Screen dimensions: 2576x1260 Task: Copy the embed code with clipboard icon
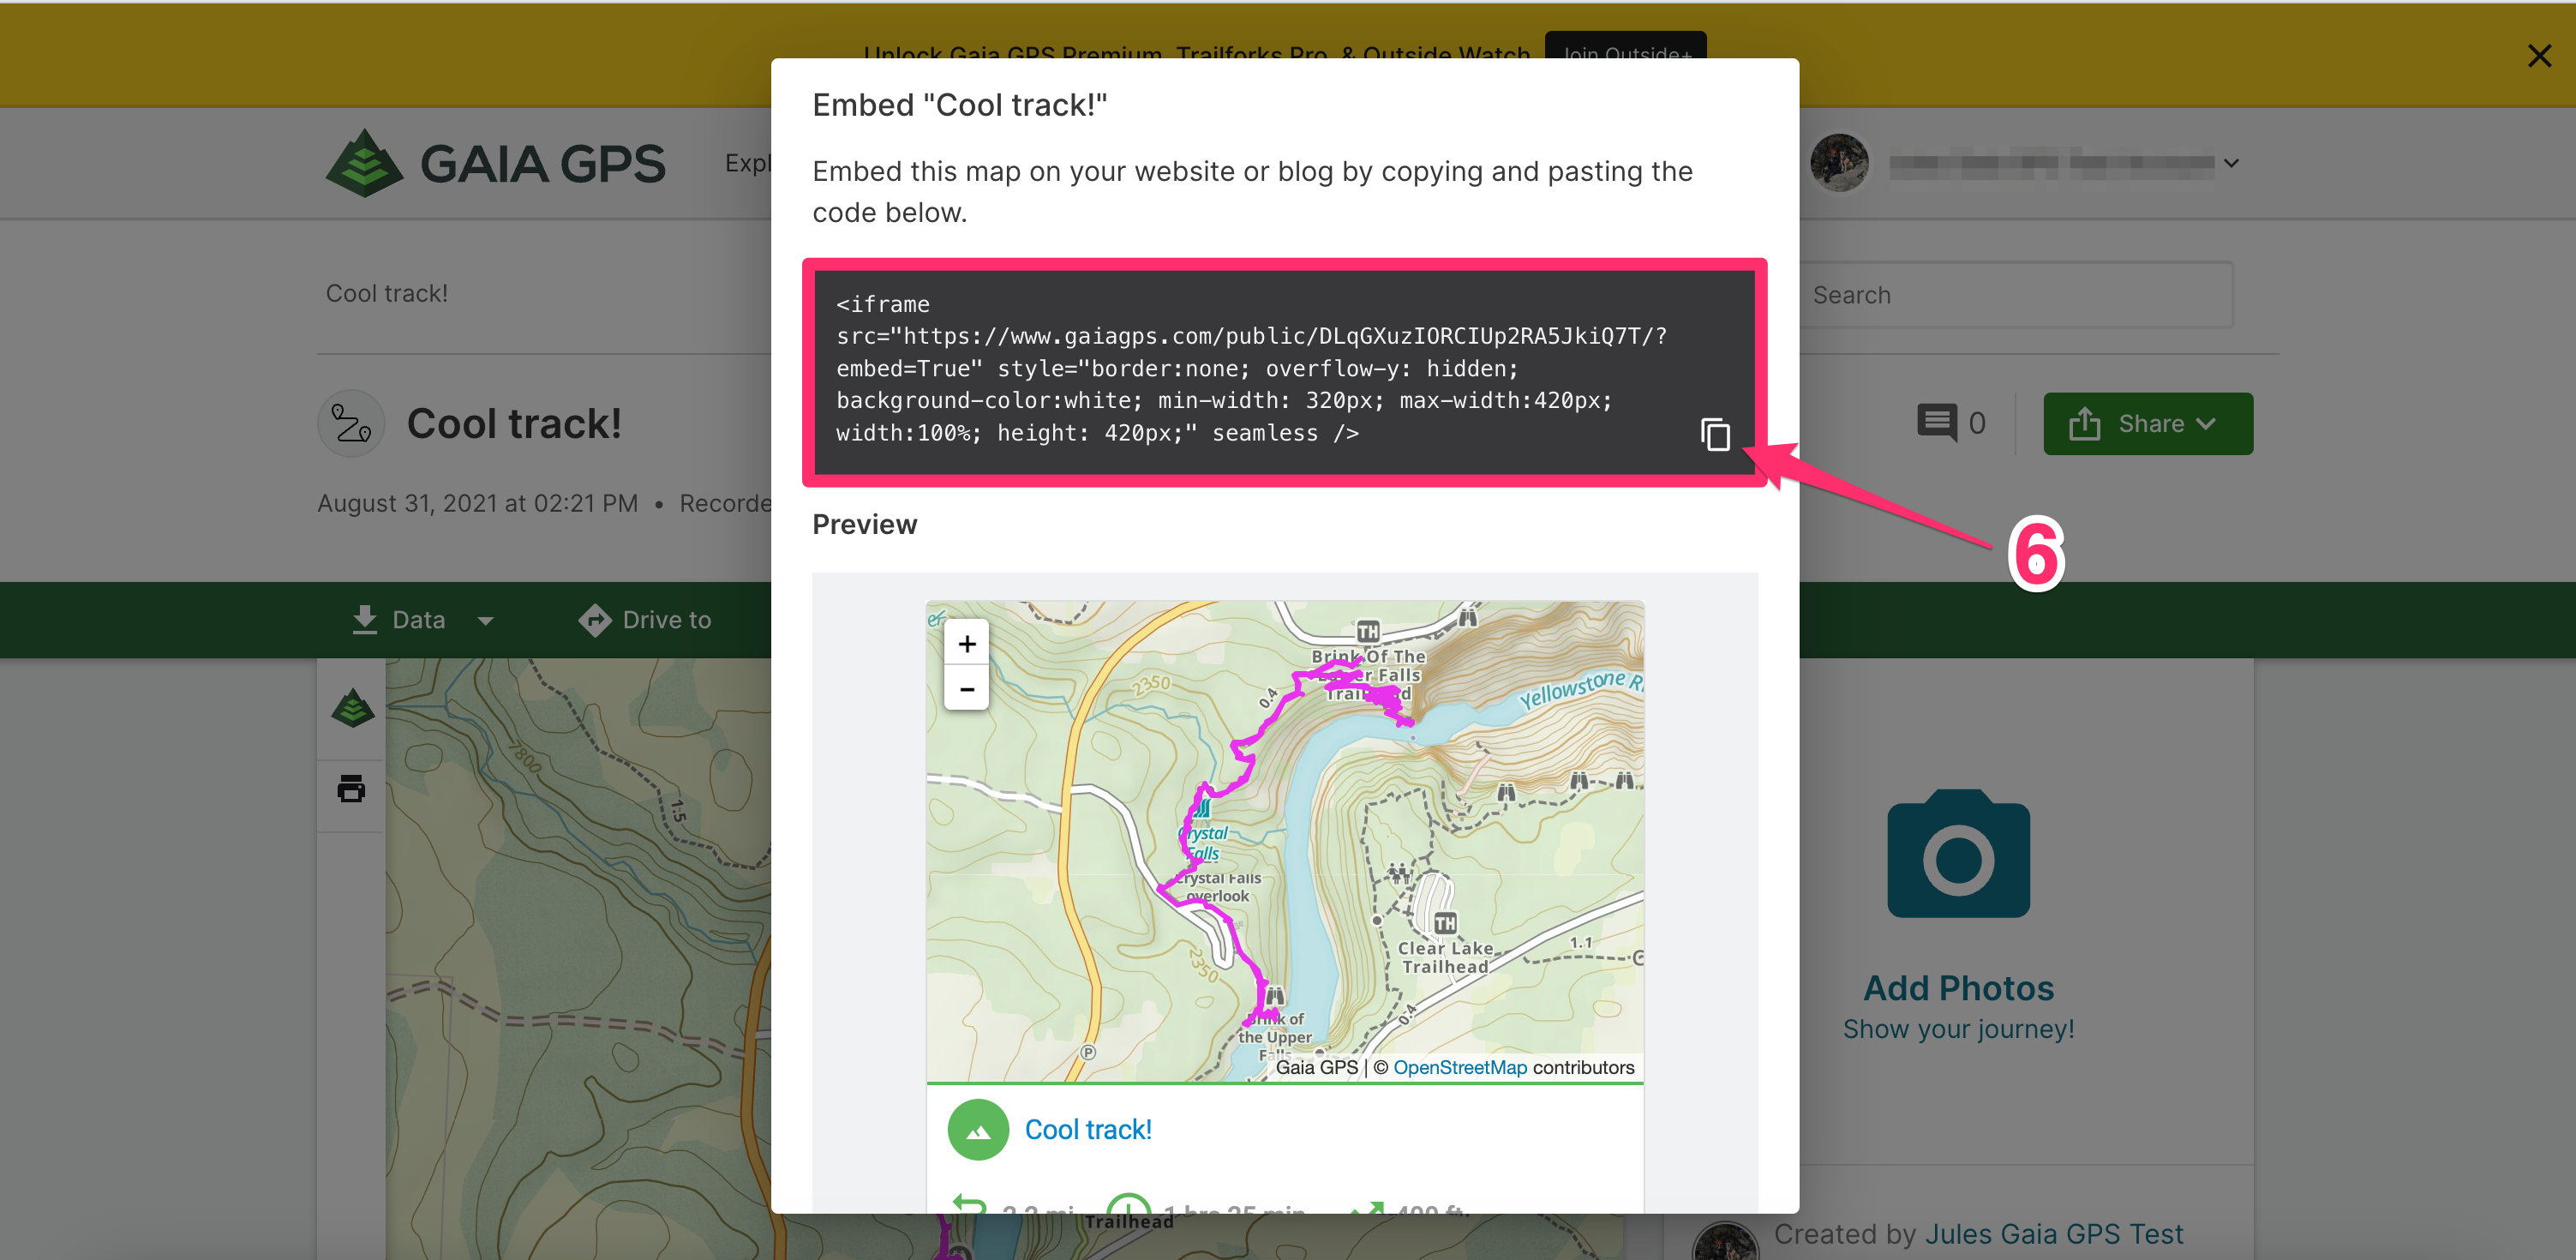tap(1715, 434)
